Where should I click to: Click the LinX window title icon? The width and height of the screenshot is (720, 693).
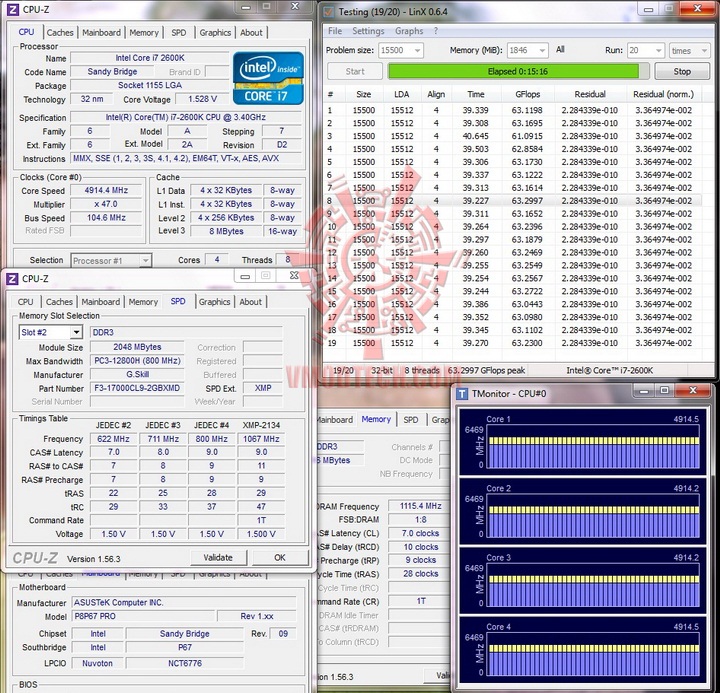click(x=328, y=11)
